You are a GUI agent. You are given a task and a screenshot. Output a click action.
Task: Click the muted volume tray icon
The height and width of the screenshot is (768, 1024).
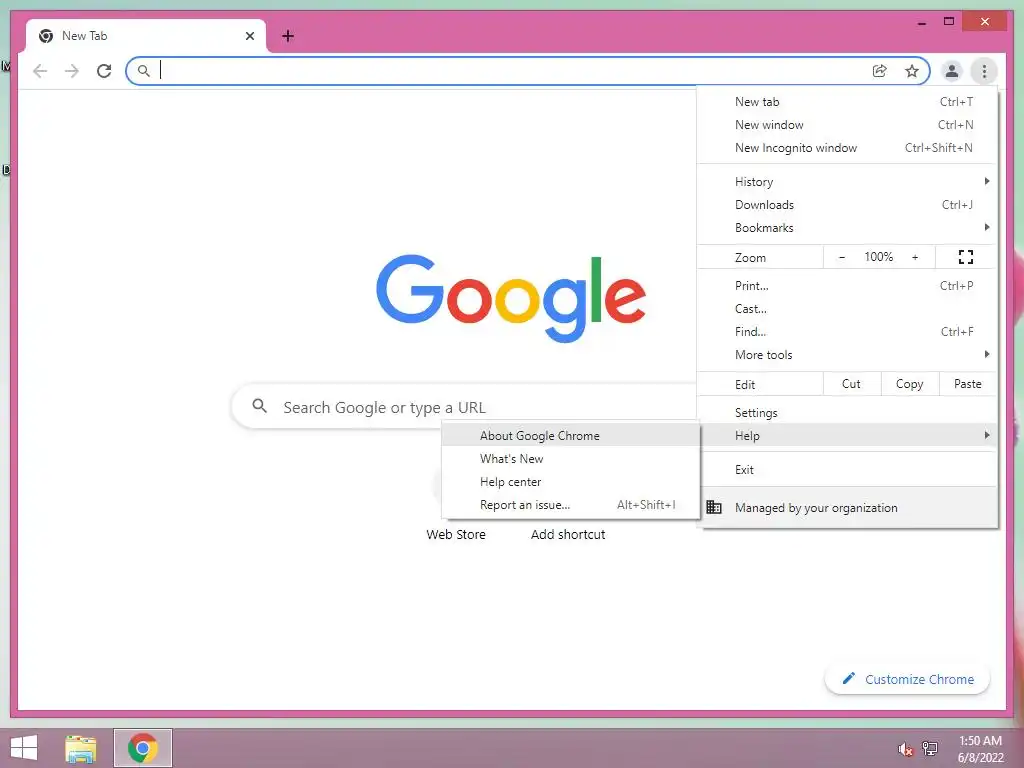[x=905, y=749]
